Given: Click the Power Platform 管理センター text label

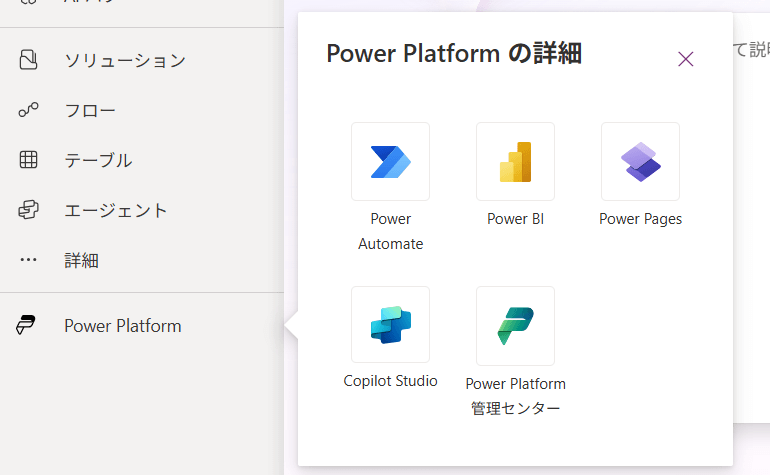Looking at the screenshot, I should pyautogui.click(x=515, y=396).
